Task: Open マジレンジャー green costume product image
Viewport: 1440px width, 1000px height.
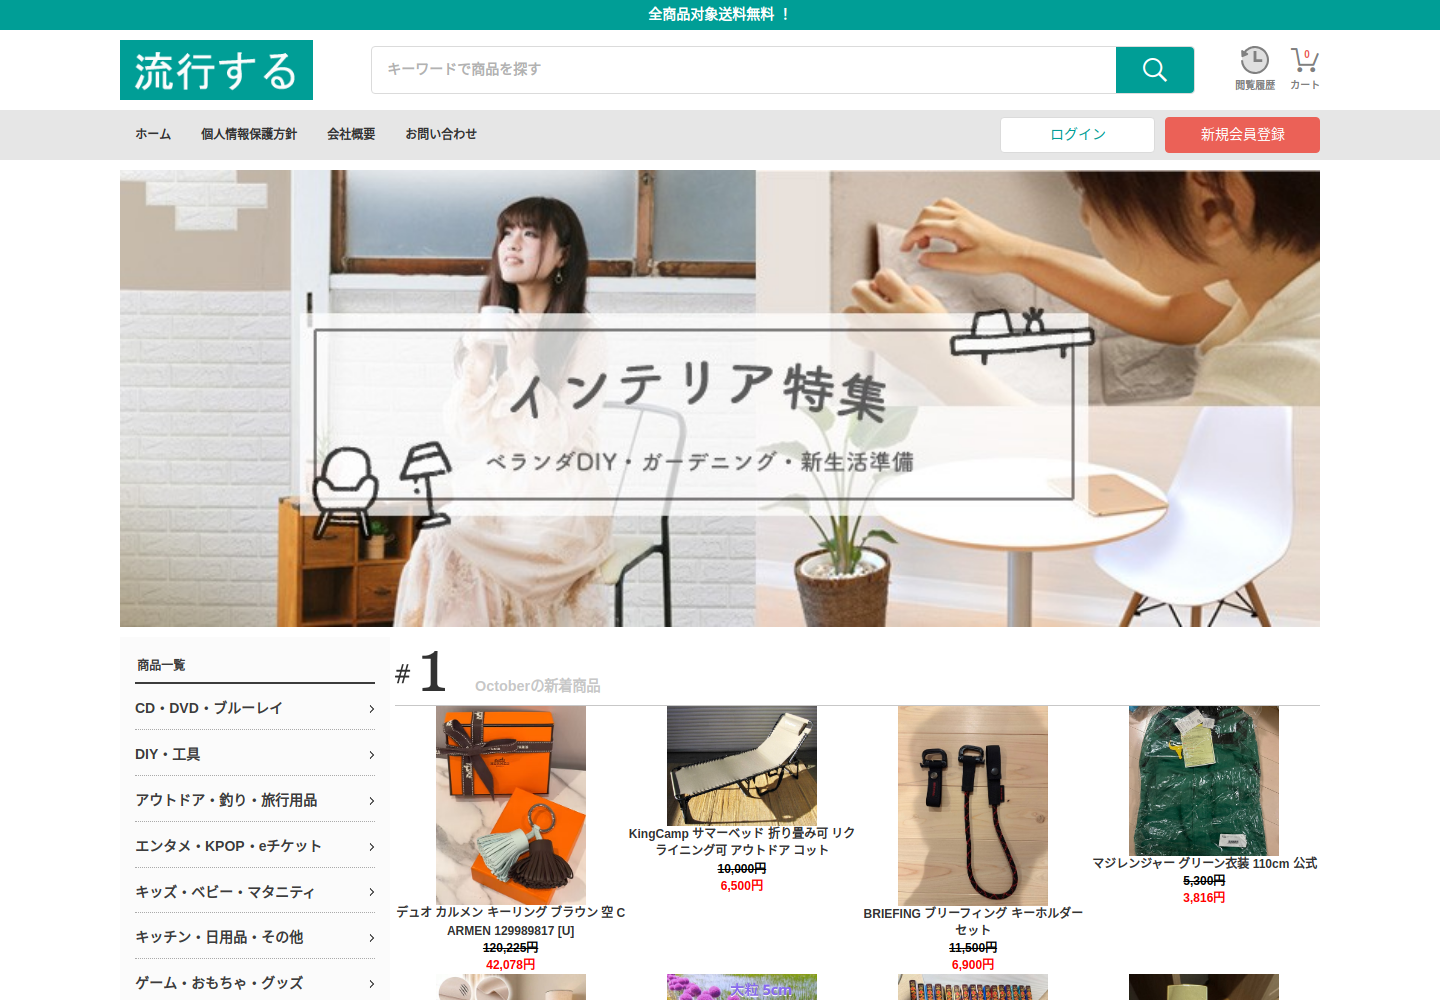Action: click(x=1204, y=781)
